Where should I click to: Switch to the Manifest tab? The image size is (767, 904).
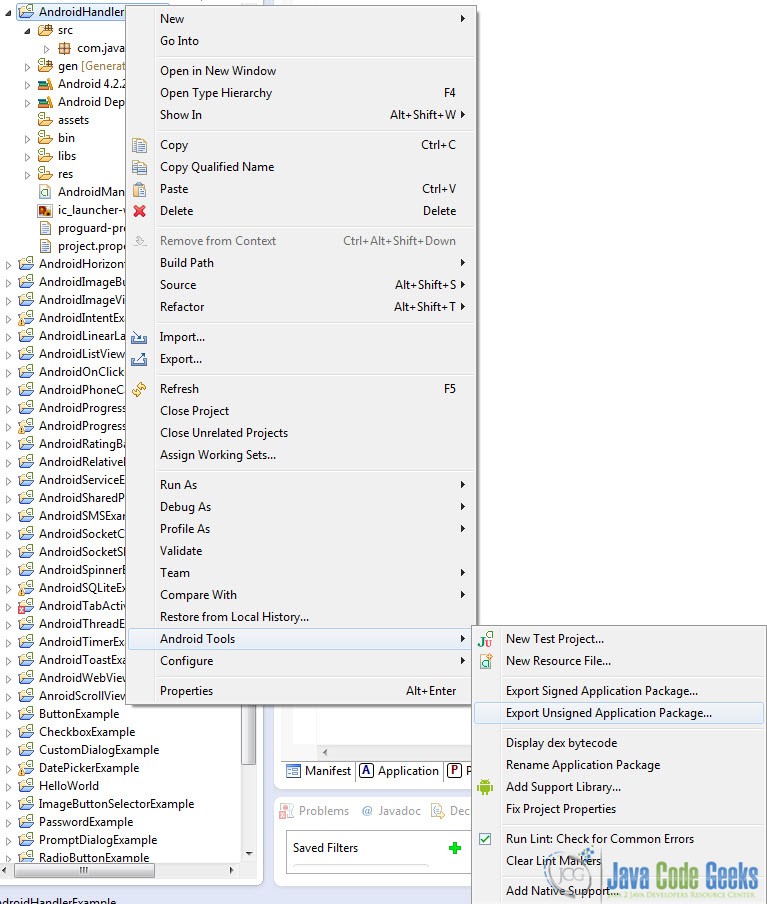318,771
